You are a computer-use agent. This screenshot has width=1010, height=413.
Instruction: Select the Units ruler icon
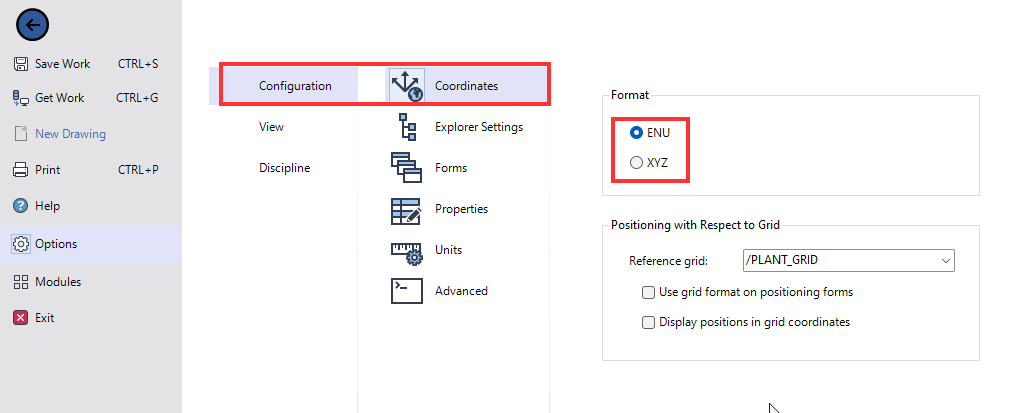(406, 253)
